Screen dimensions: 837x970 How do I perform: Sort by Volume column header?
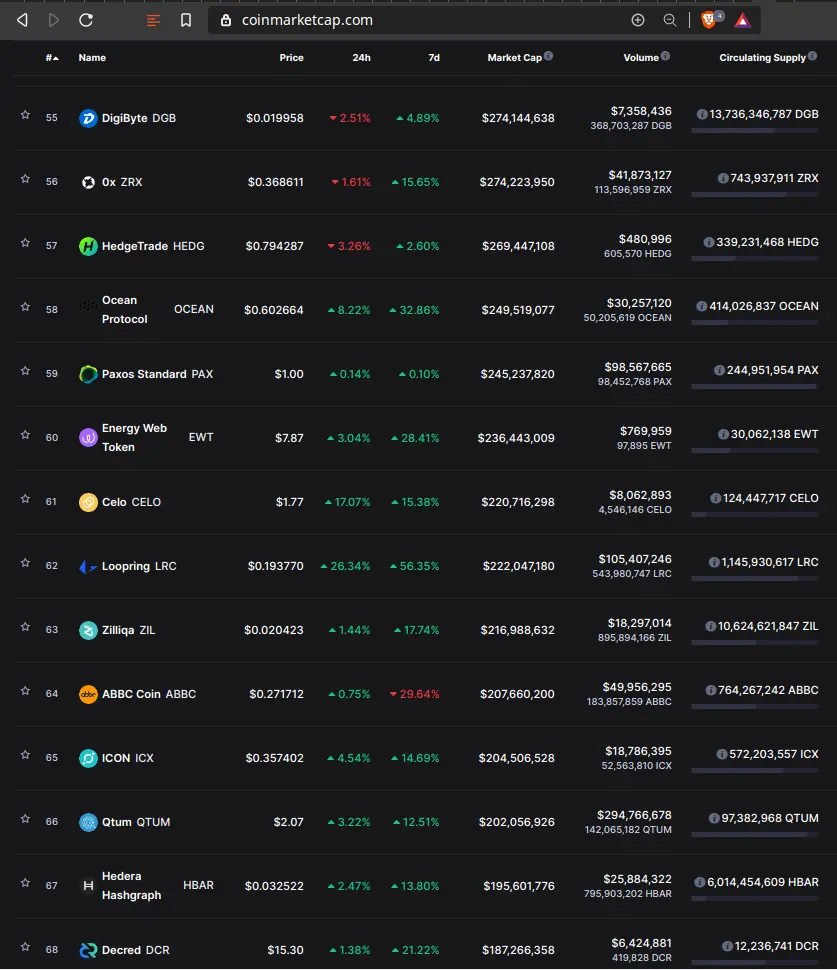(641, 58)
